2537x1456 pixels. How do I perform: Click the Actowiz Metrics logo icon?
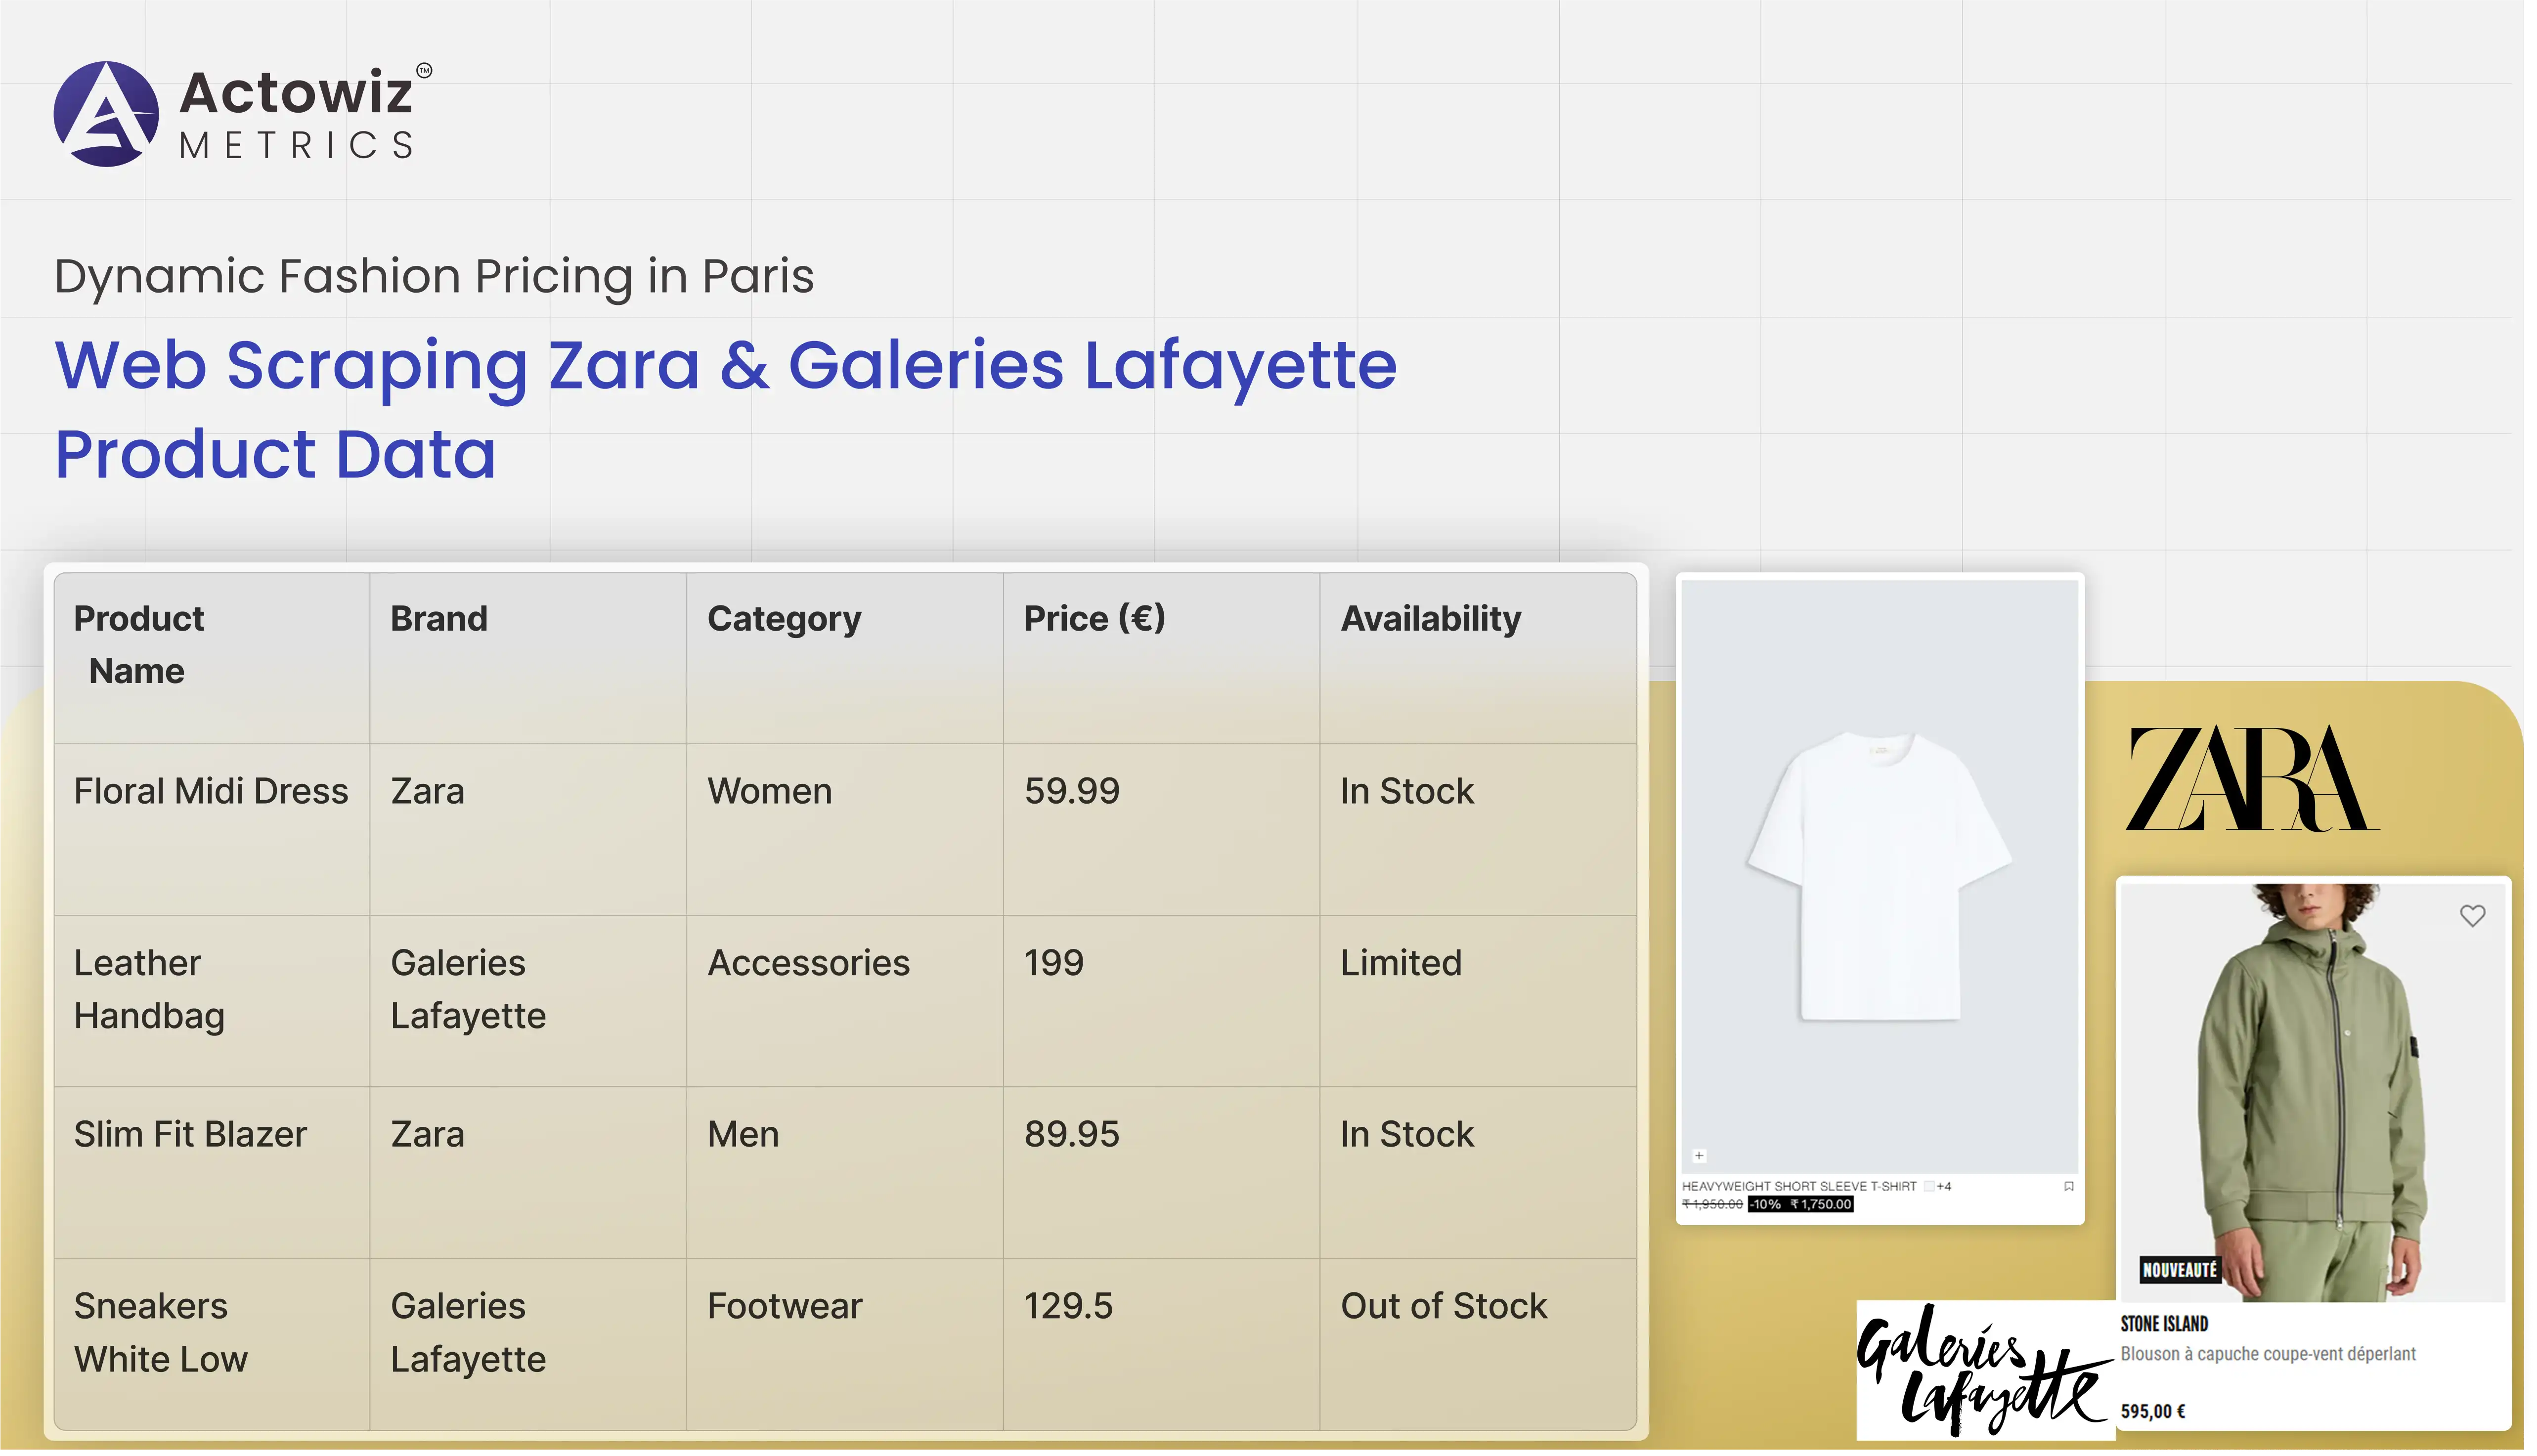(x=106, y=114)
